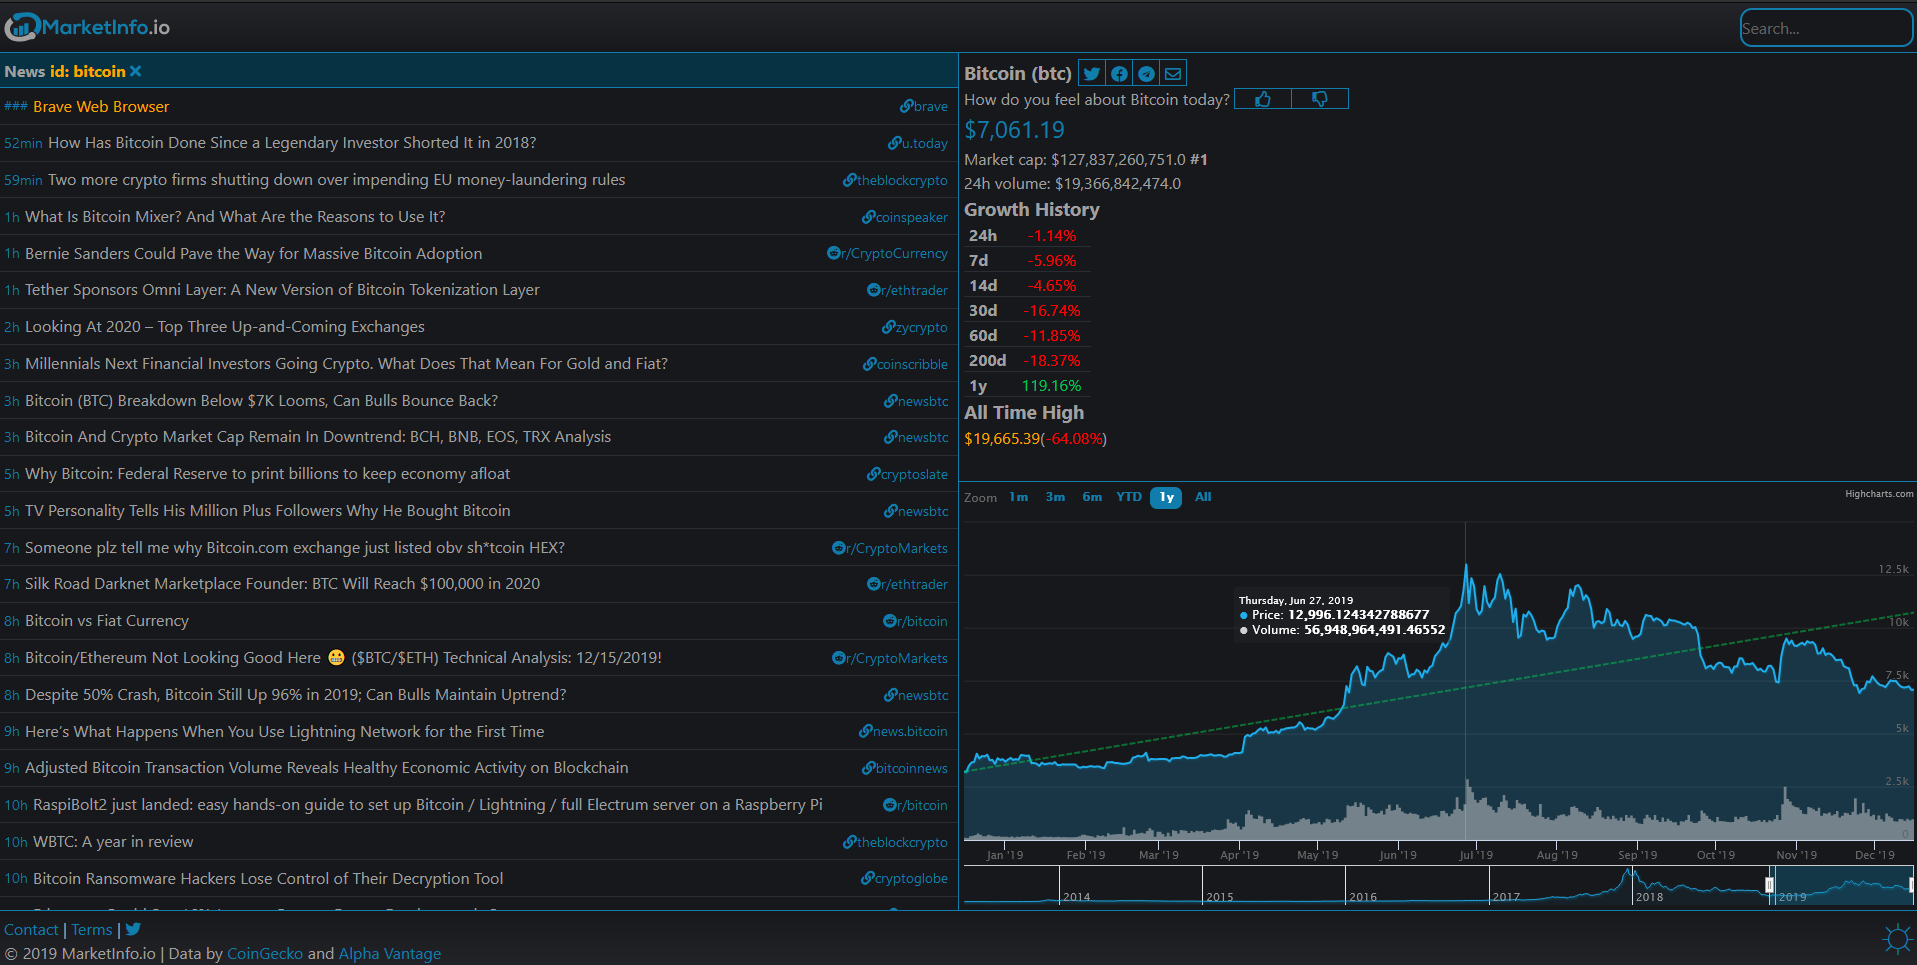Read 'WBTC: A year in review'
Viewport: 1917px width, 965px height.
coord(113,842)
